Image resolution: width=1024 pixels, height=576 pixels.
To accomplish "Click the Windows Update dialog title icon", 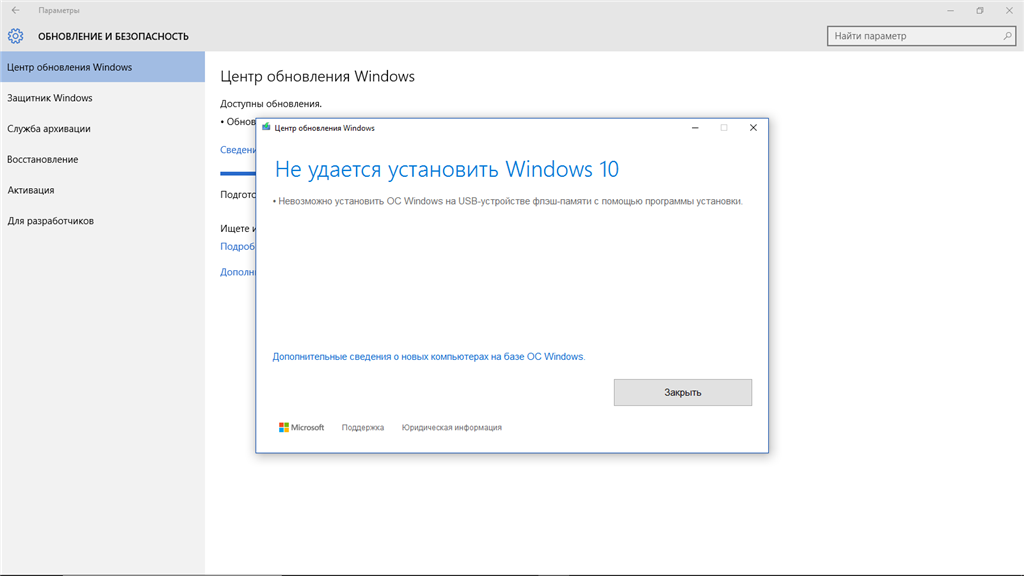I will coord(266,127).
